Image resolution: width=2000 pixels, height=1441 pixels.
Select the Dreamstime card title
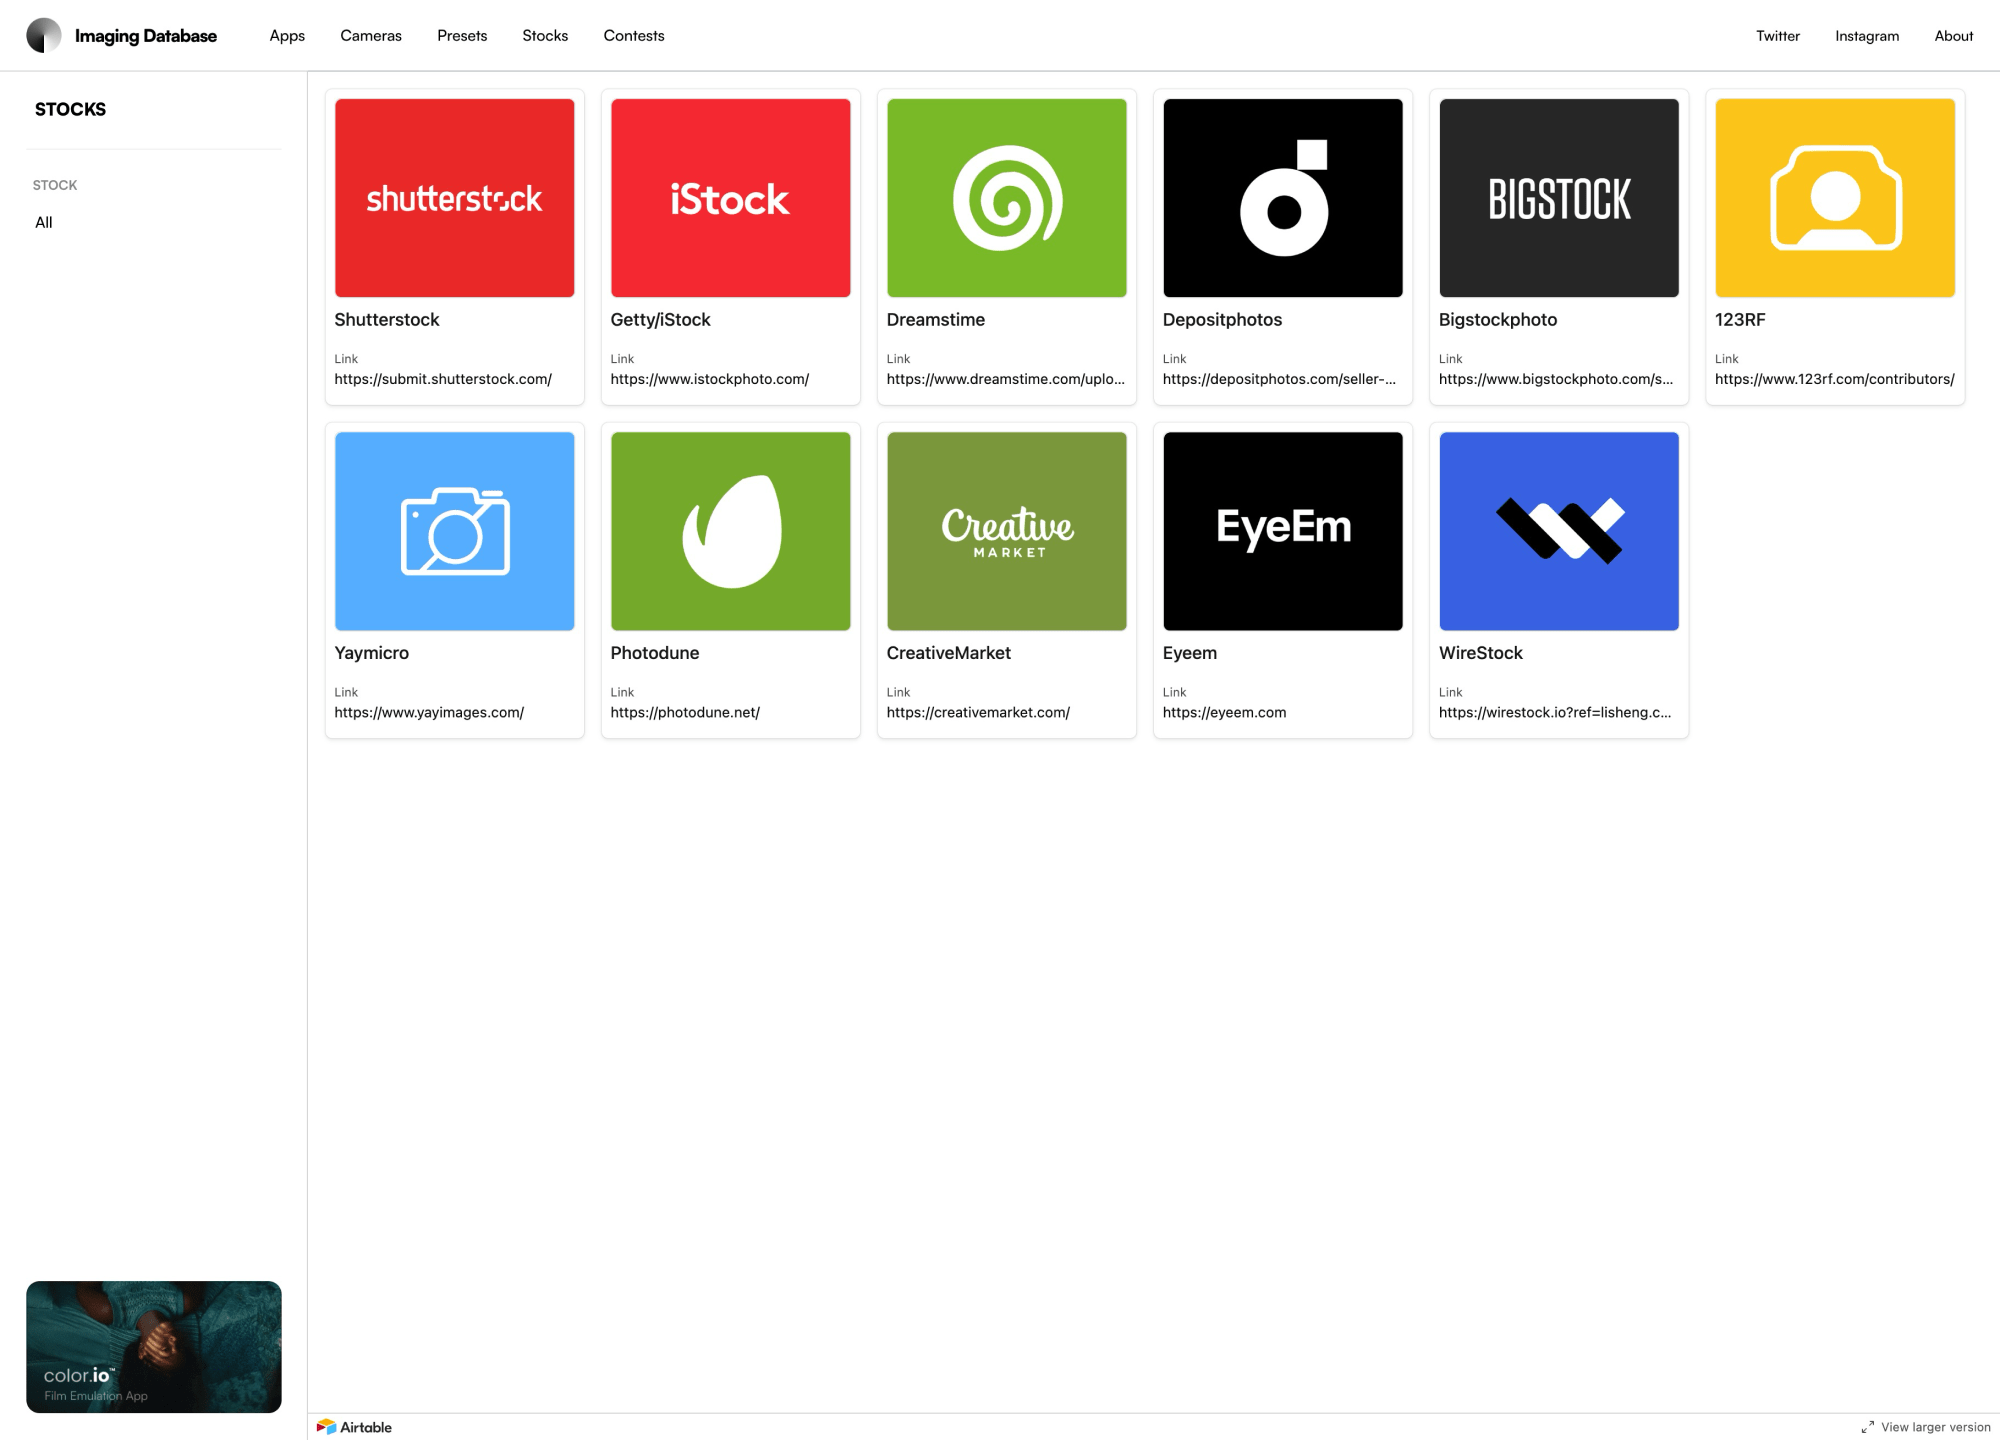pos(936,320)
